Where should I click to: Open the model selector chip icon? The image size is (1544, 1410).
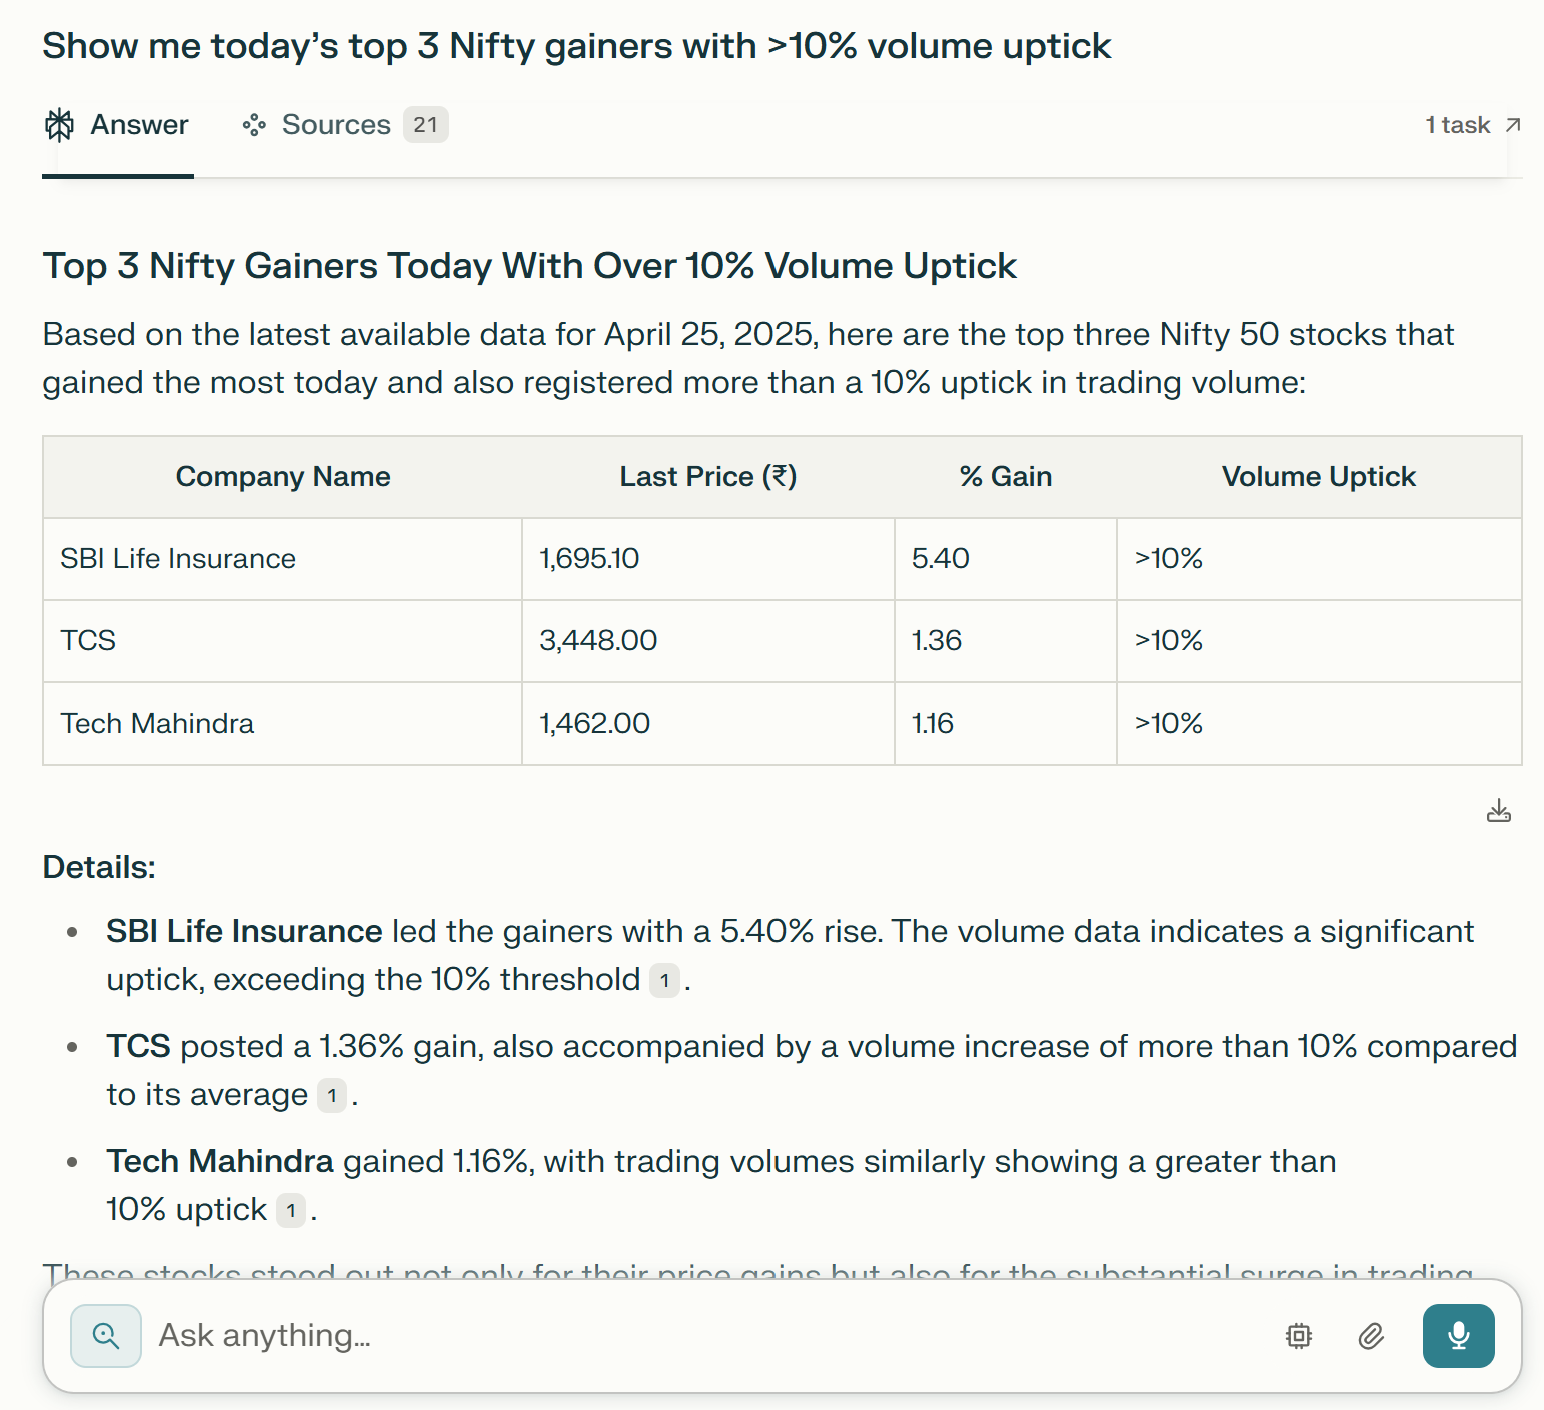[1298, 1336]
